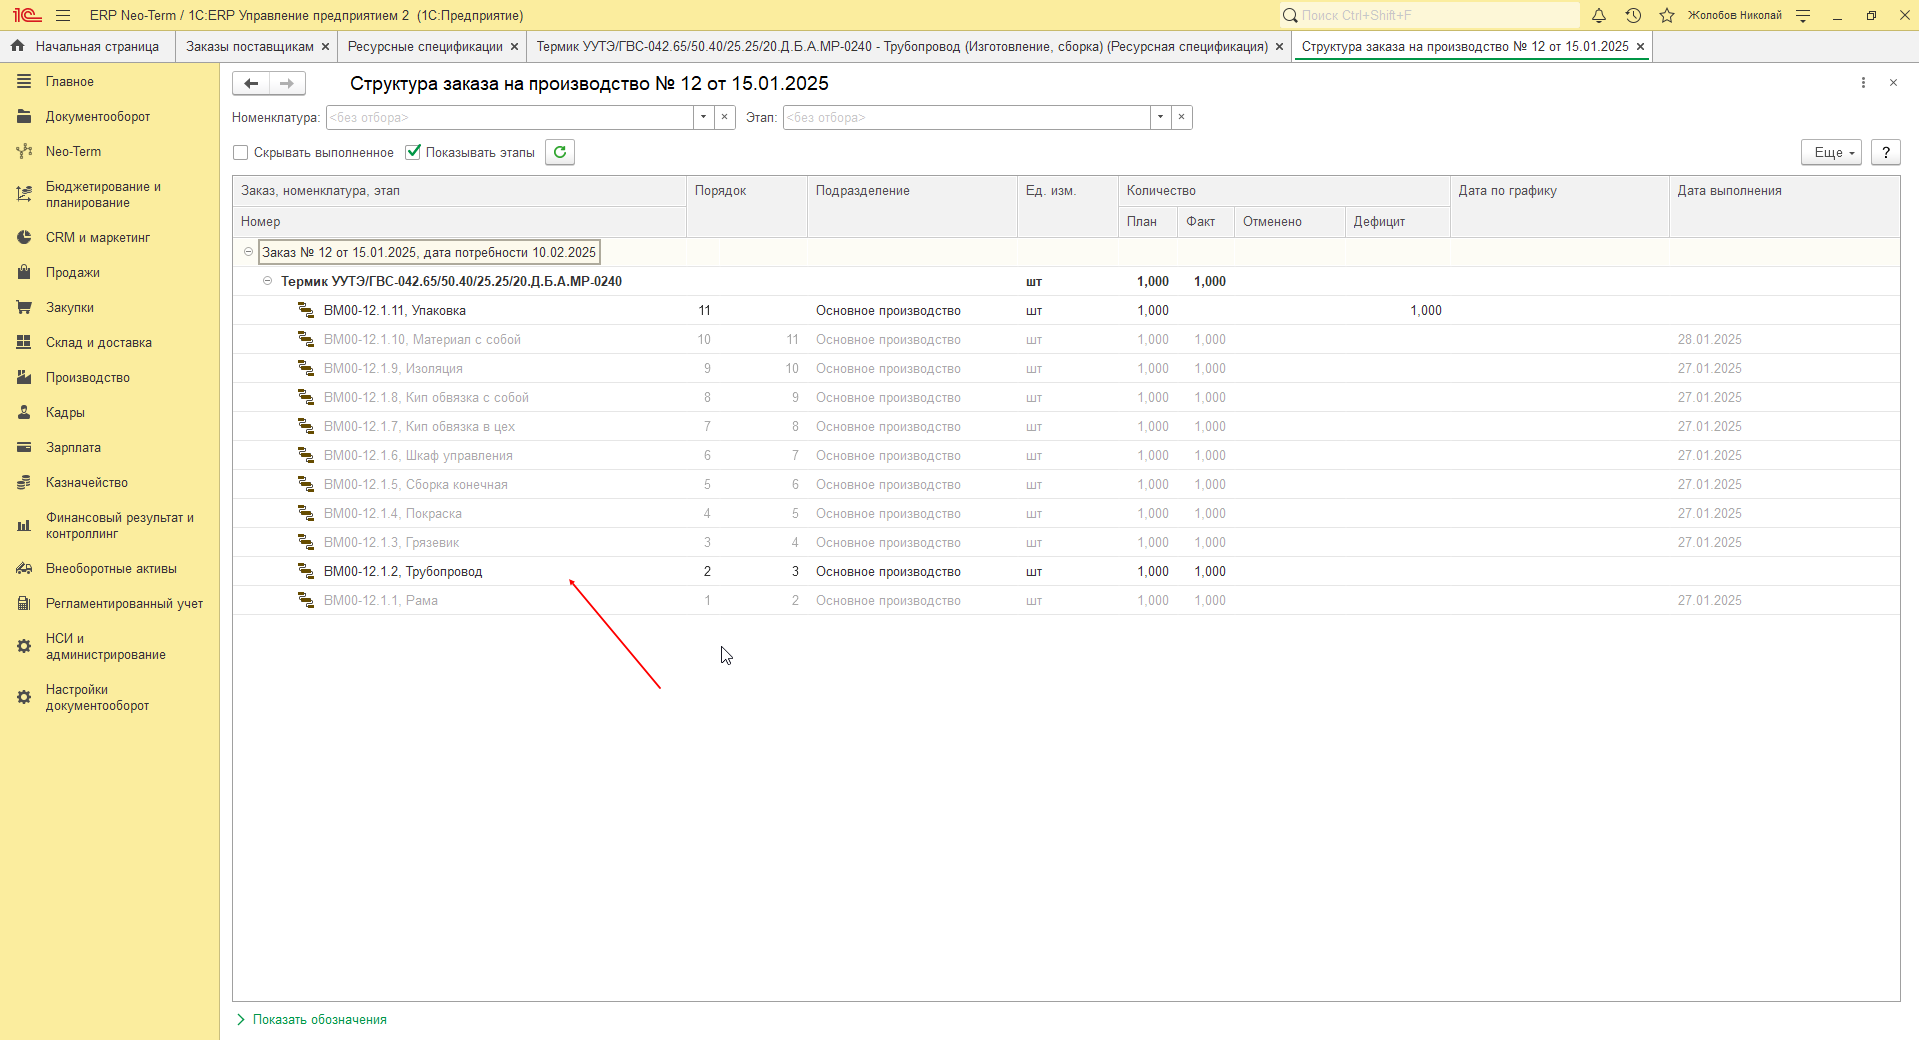Open the Производство section in sidebar
Screen dimensions: 1919x1040
pos(88,377)
